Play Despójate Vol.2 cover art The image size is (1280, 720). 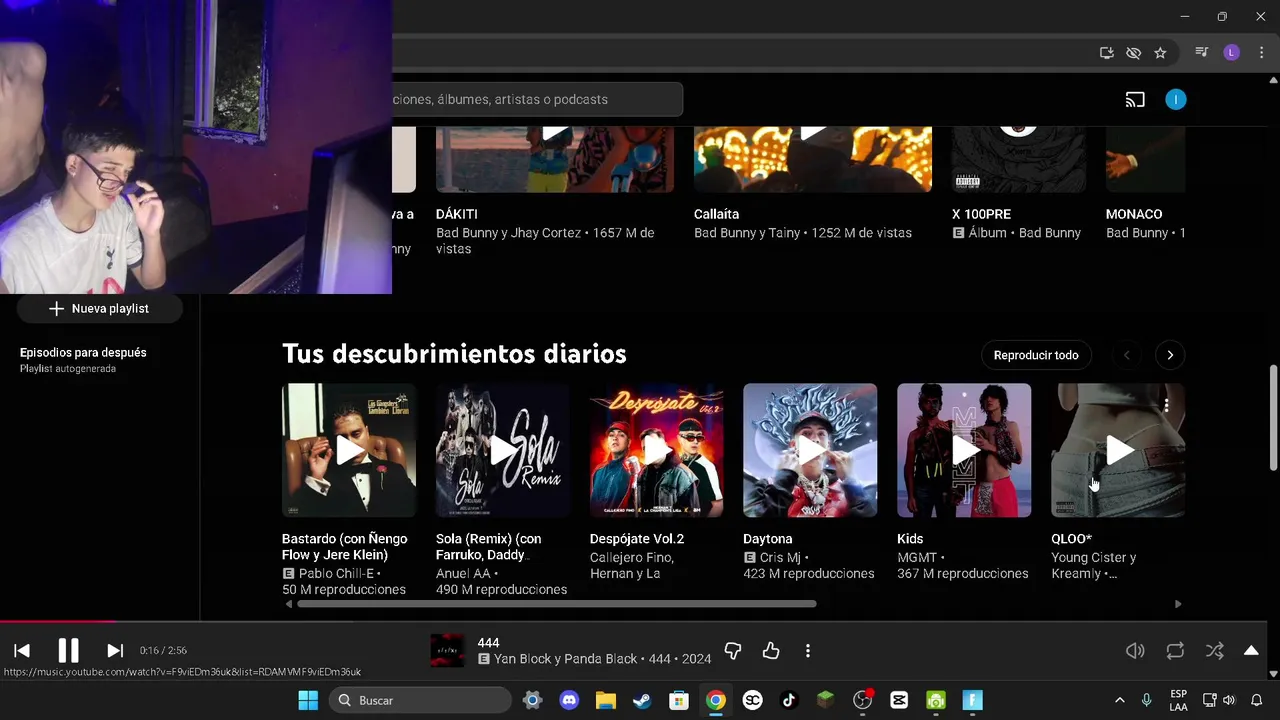tap(657, 450)
